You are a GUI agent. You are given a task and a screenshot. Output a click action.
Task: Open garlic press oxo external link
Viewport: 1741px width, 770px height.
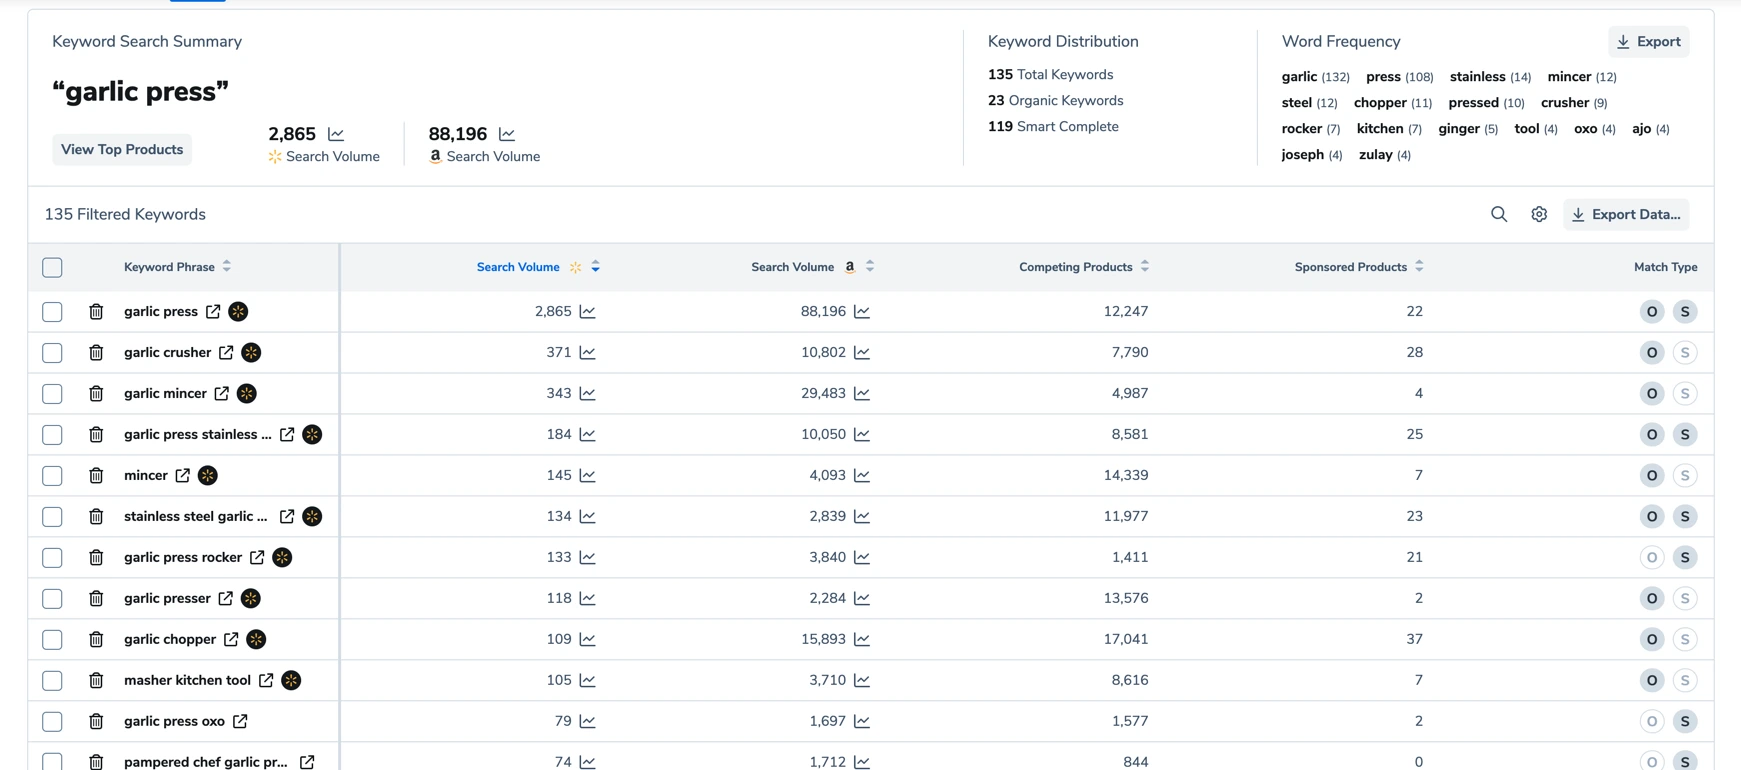pos(240,722)
